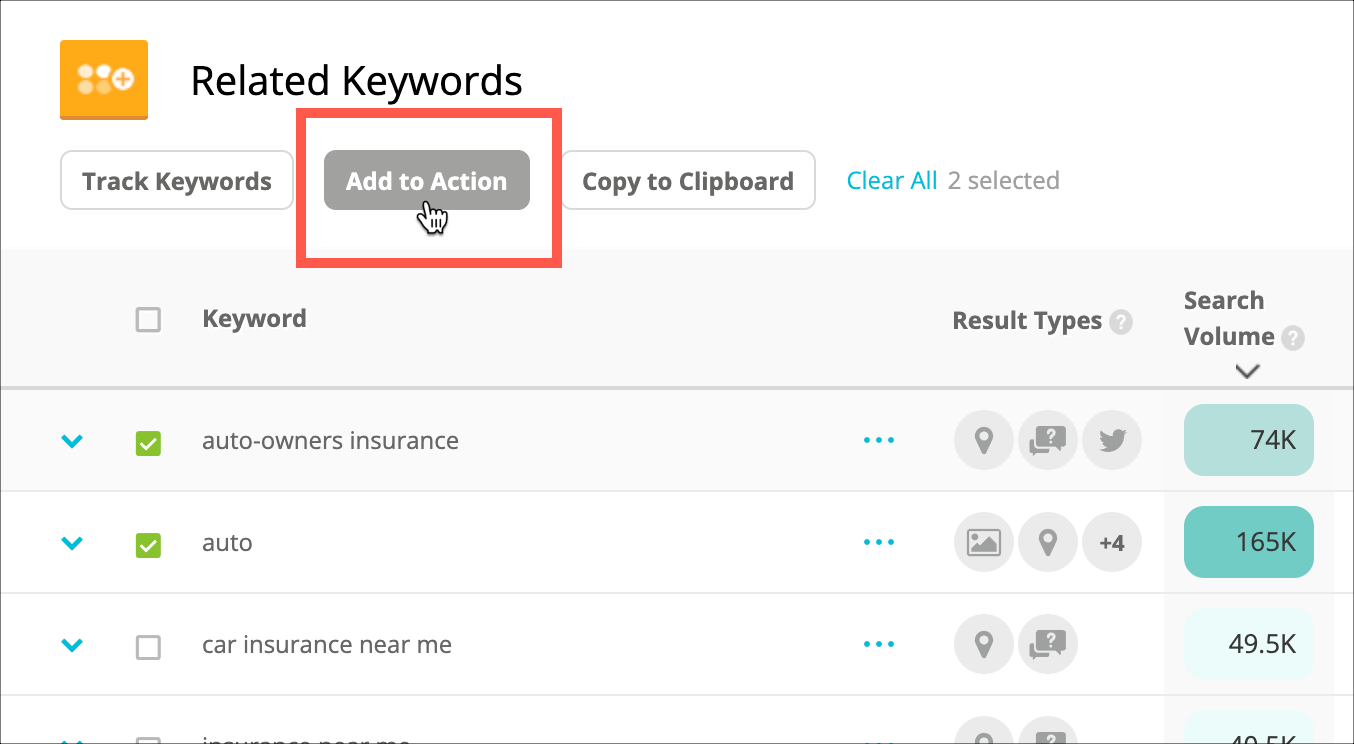Image resolution: width=1354 pixels, height=744 pixels.
Task: Click Twitter icon in auto-owners insurance row
Action: tap(1112, 440)
